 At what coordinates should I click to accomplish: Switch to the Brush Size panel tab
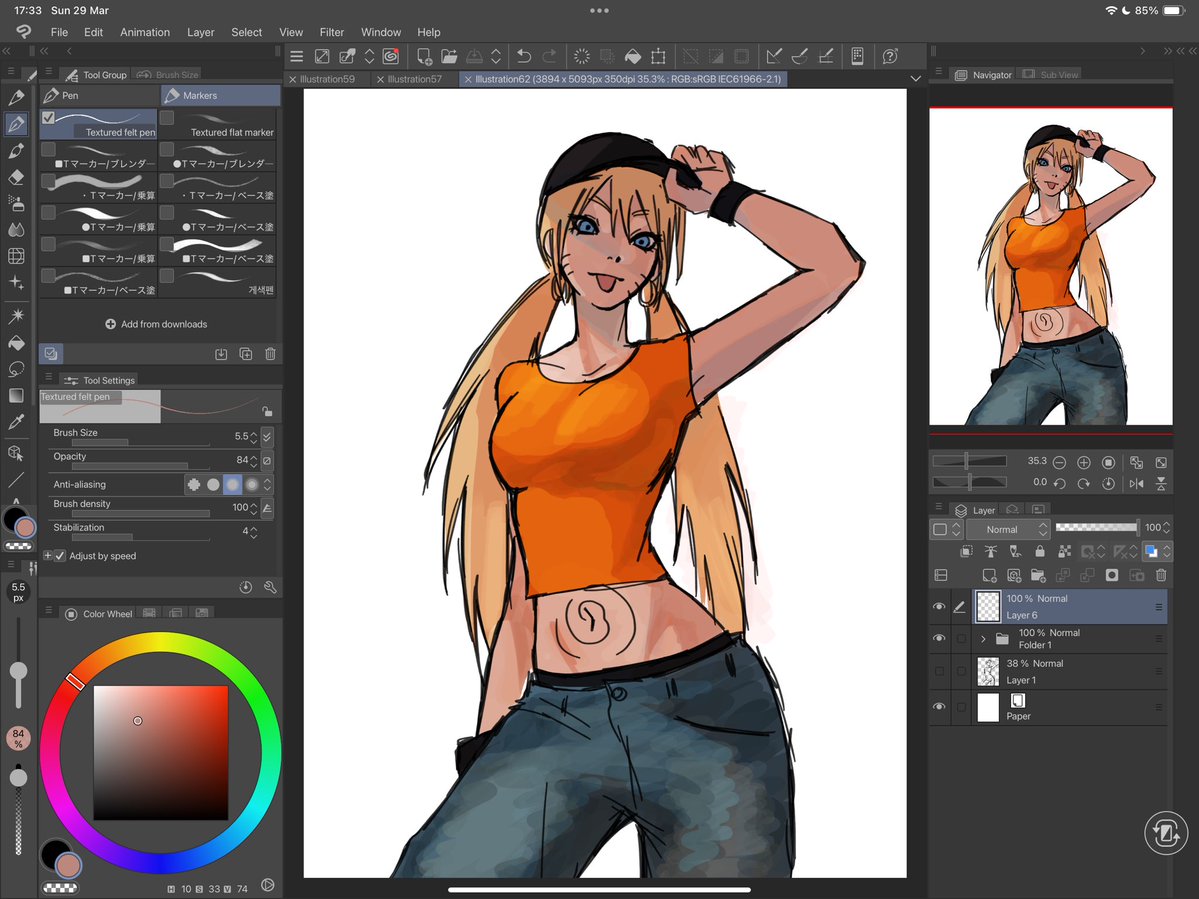168,74
